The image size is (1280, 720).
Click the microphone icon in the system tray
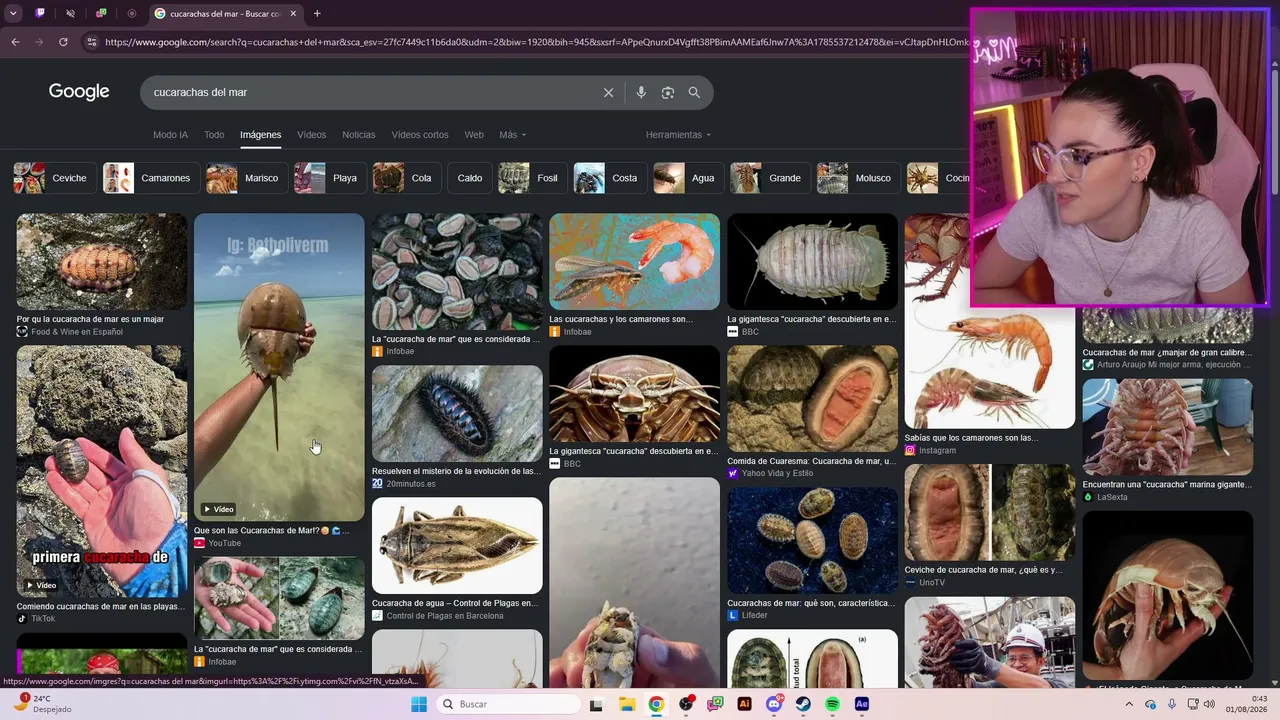pyautogui.click(x=1172, y=704)
